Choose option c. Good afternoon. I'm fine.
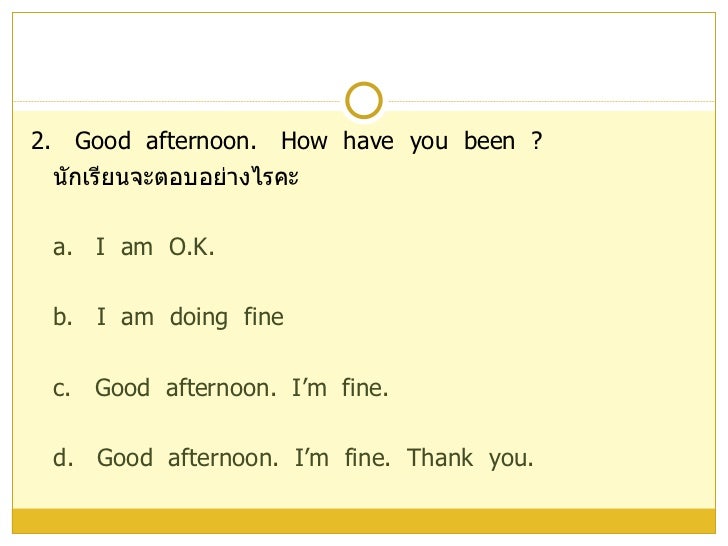728x546 pixels. click(221, 388)
